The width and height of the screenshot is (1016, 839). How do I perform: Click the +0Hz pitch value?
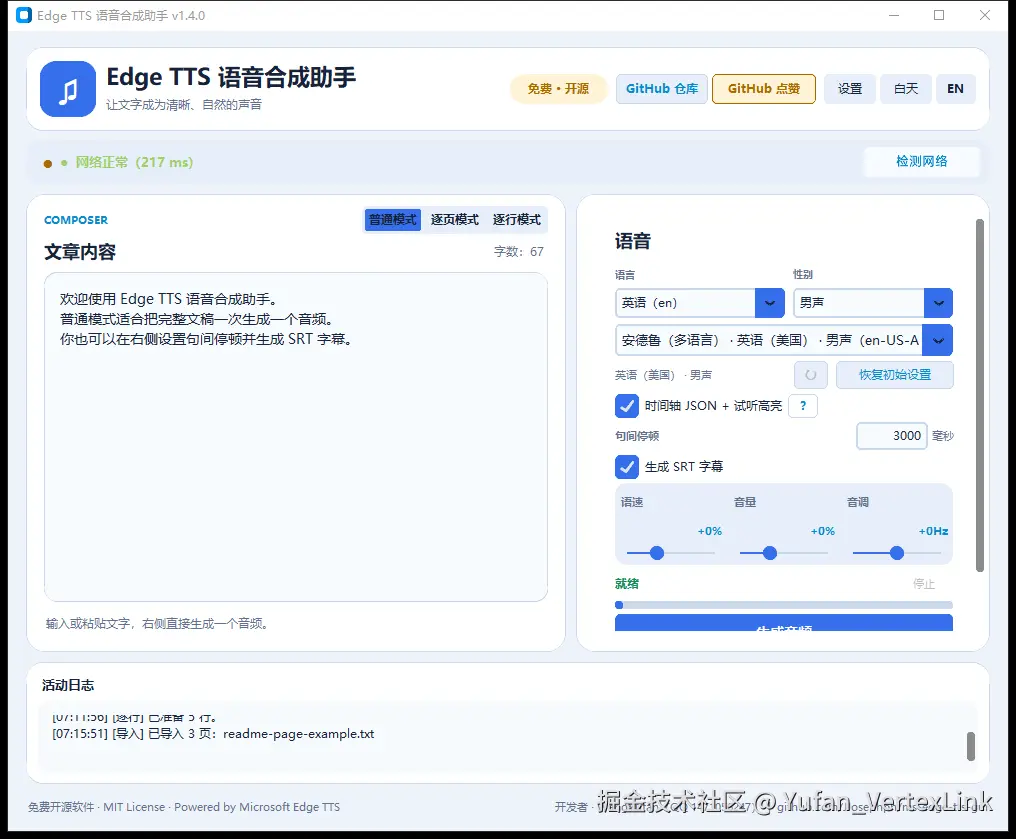933,531
